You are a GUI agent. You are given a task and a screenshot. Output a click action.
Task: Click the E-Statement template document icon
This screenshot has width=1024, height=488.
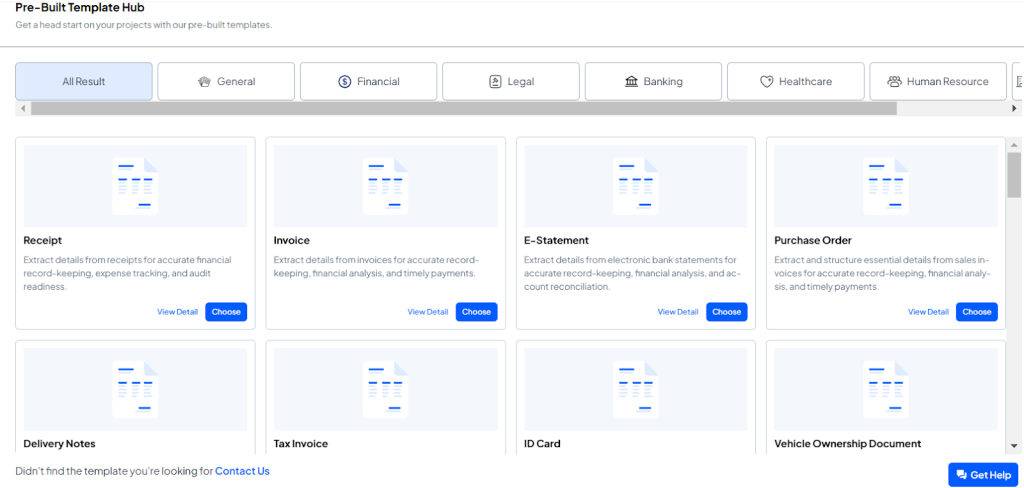[635, 186]
